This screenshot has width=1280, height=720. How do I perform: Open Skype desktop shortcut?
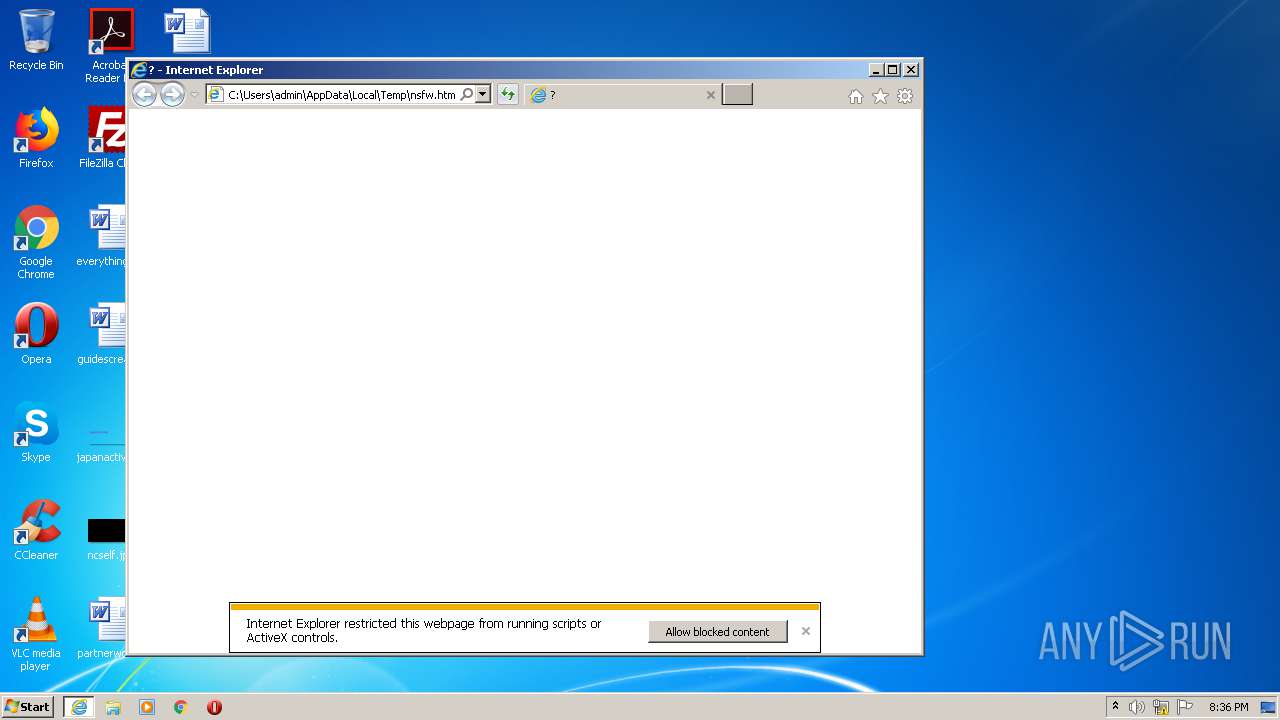tap(36, 432)
